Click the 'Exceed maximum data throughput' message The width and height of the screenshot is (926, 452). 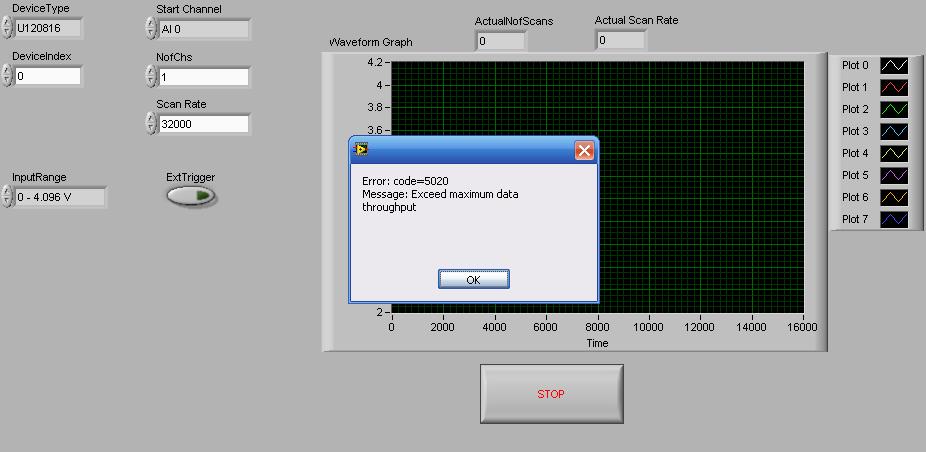coord(441,200)
